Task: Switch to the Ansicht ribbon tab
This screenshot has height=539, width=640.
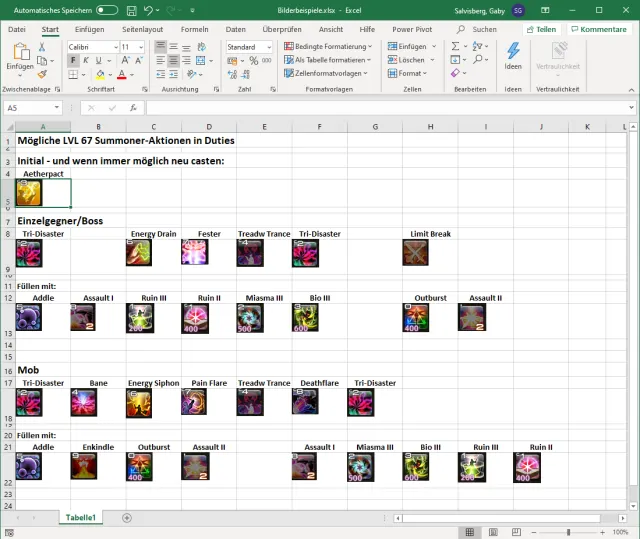Action: click(330, 29)
